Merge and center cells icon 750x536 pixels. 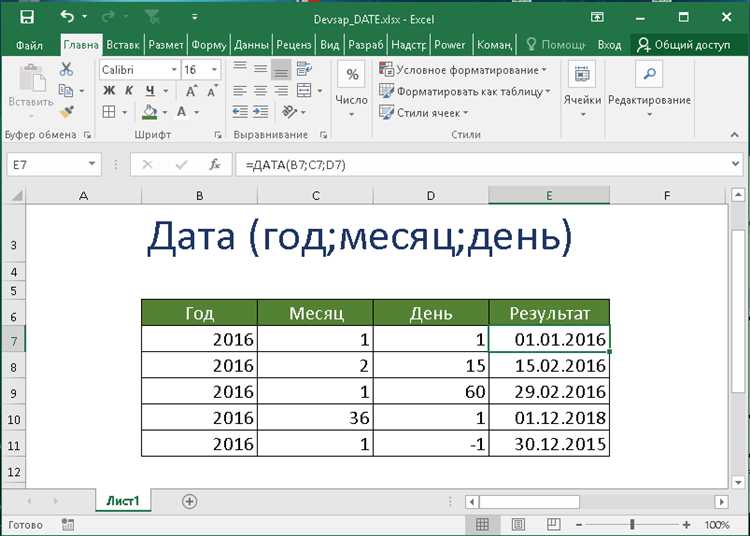[304, 90]
